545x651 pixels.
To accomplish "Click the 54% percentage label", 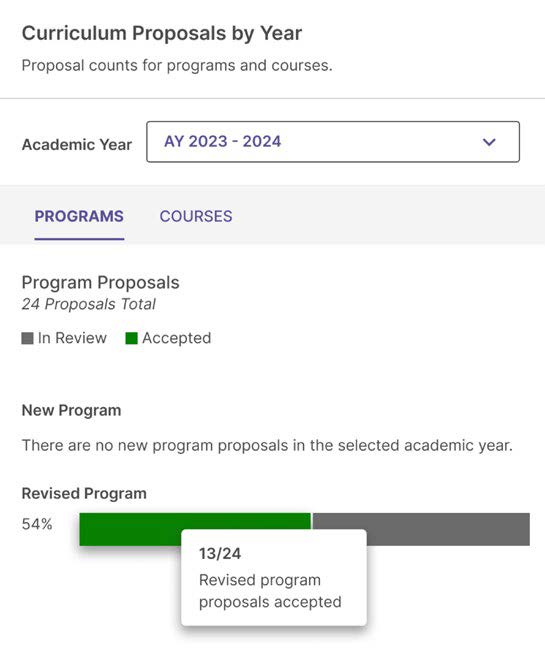I will point(37,524).
